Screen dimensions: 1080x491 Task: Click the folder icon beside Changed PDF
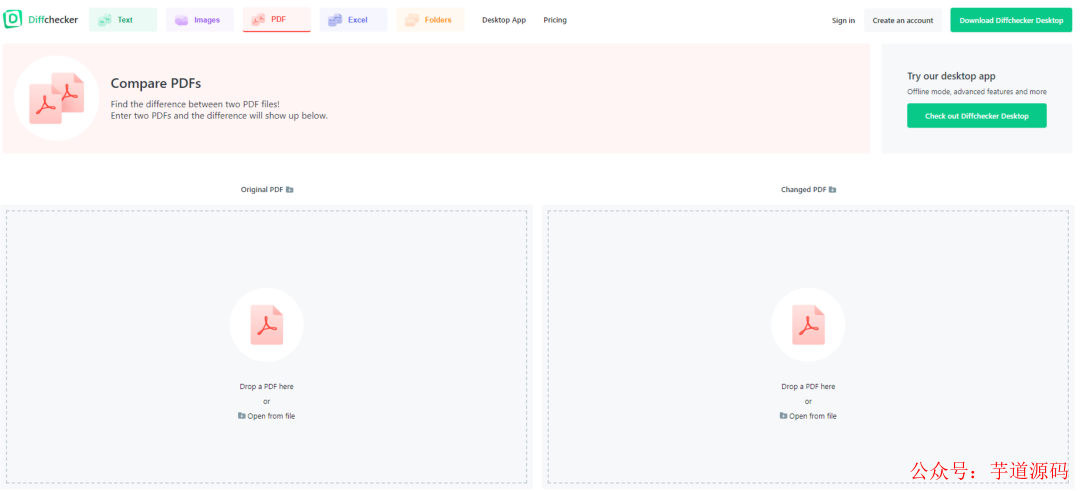click(x=833, y=189)
